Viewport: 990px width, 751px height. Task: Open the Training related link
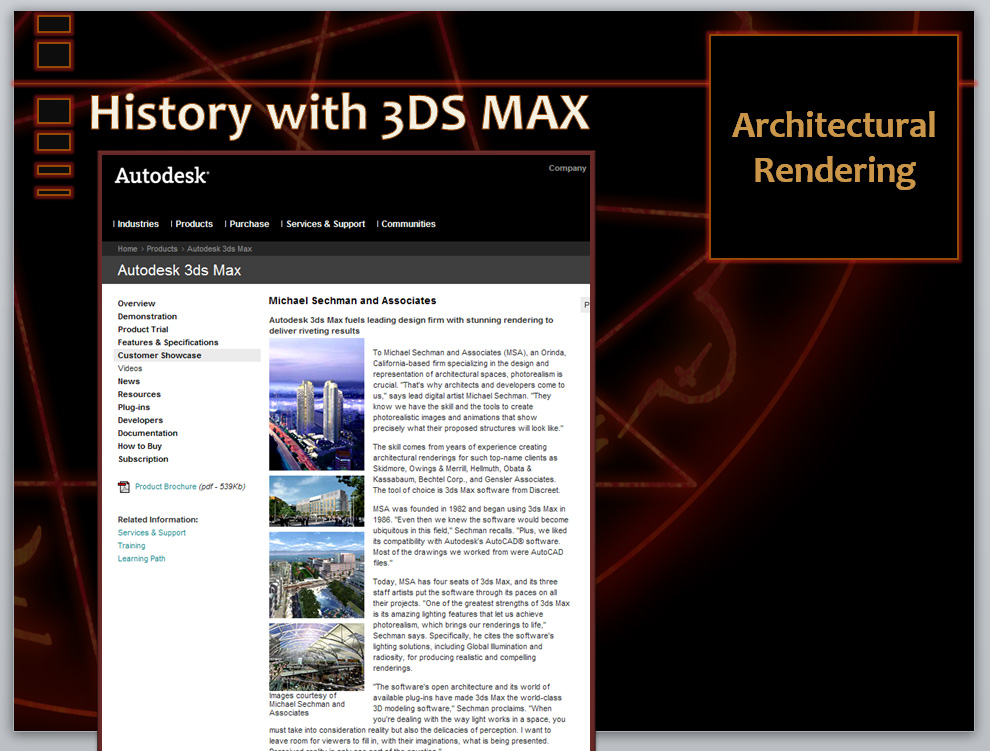pyautogui.click(x=131, y=546)
